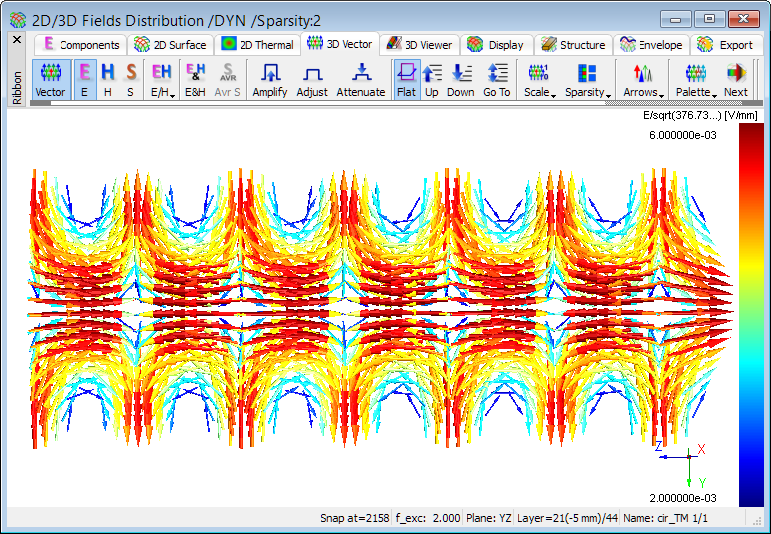Click the XYZ axis orientation indicator
The width and height of the screenshot is (771, 534).
tap(687, 457)
